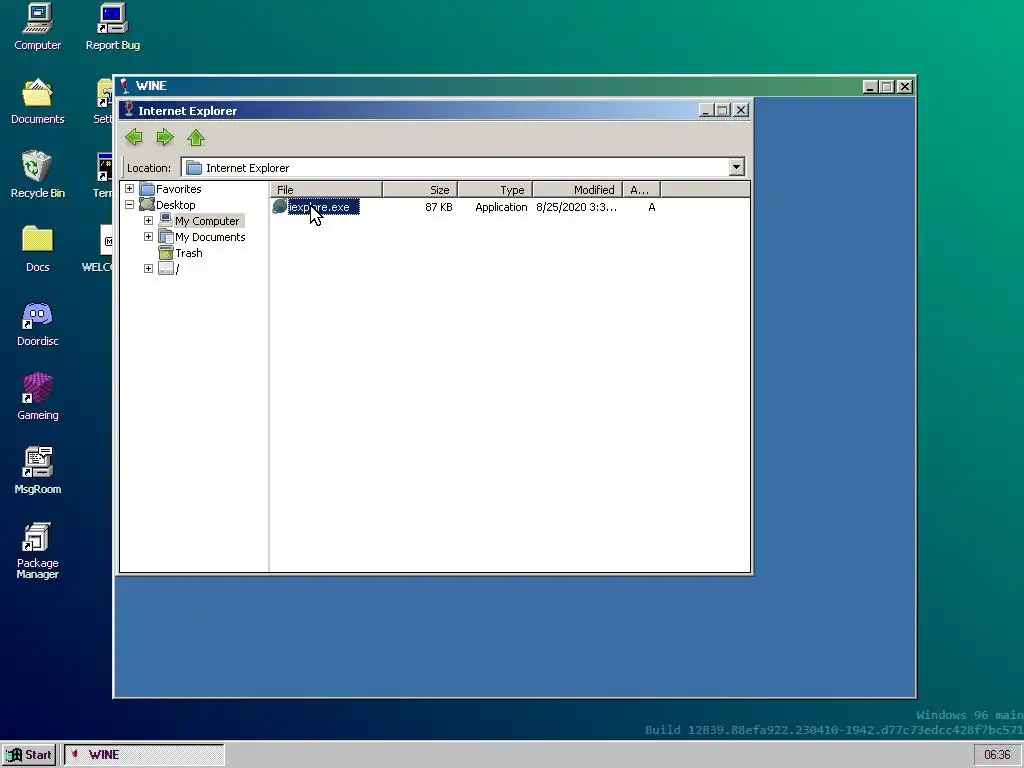Click the 87 KB size cell
The image size is (1024, 768).
click(x=438, y=207)
